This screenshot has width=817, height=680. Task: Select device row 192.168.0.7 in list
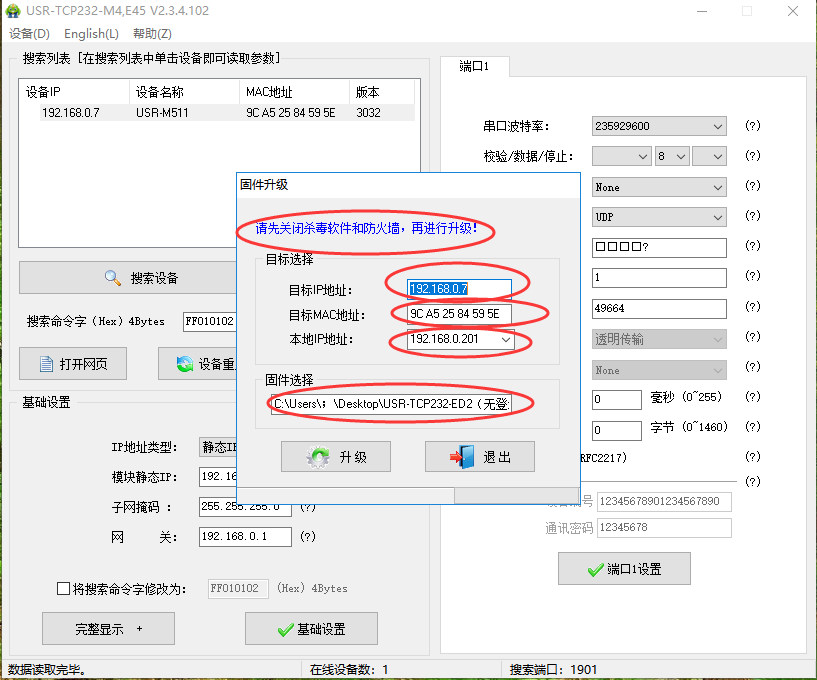(70, 113)
